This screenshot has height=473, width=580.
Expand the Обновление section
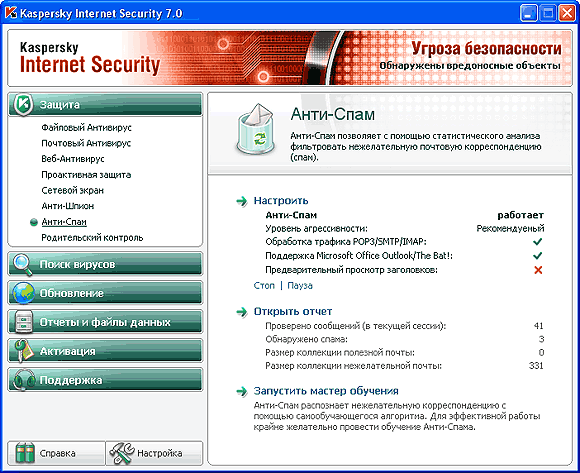[x=105, y=293]
